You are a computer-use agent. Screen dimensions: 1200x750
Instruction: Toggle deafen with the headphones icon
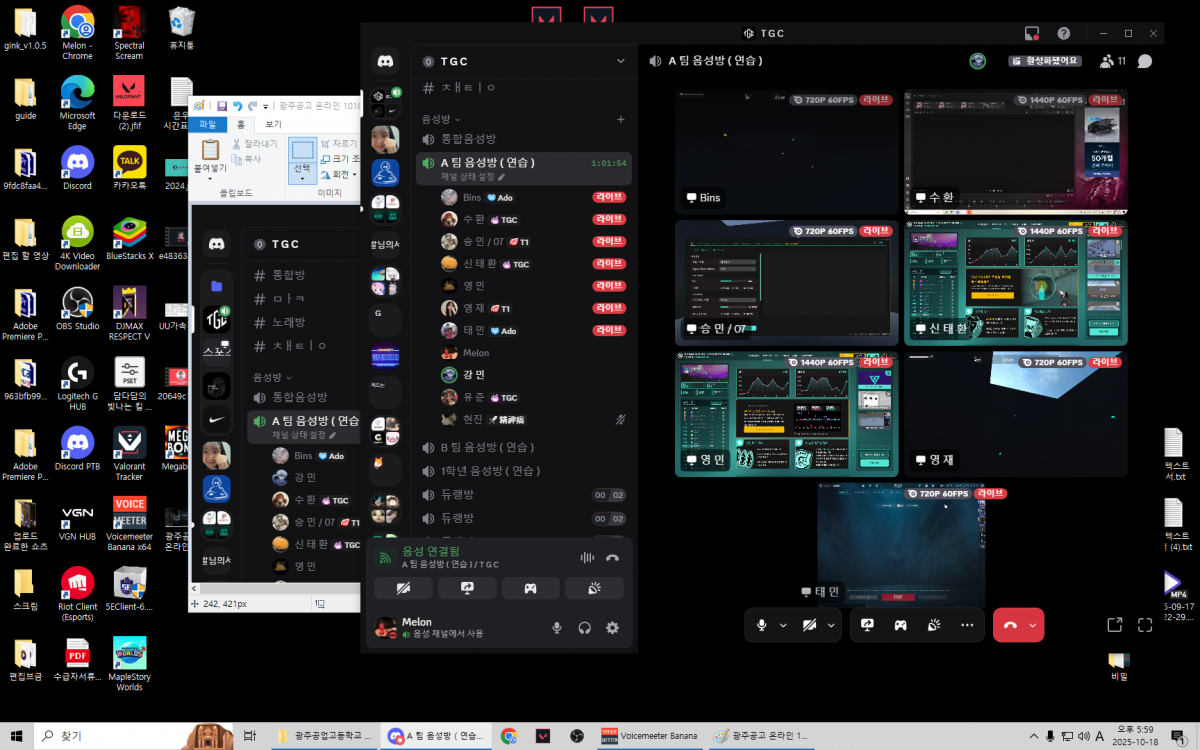(x=585, y=628)
